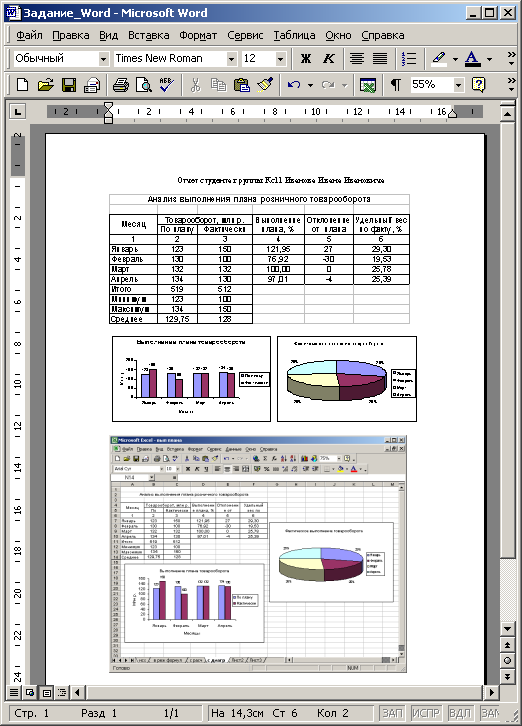Show more standard toolbar buttons chevron

(x=511, y=84)
